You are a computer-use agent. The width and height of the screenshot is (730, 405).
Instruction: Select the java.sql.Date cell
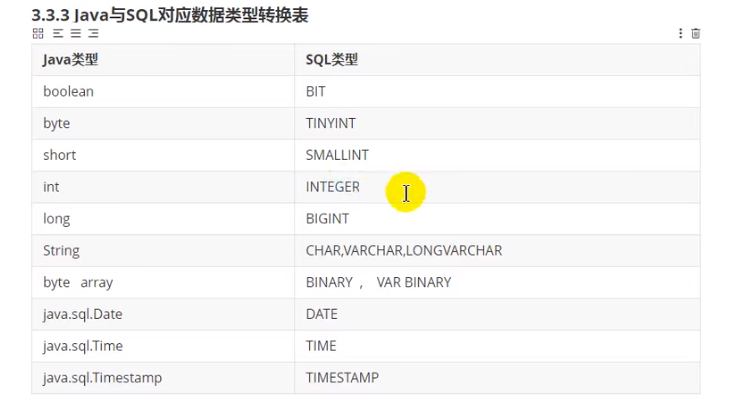click(163, 314)
